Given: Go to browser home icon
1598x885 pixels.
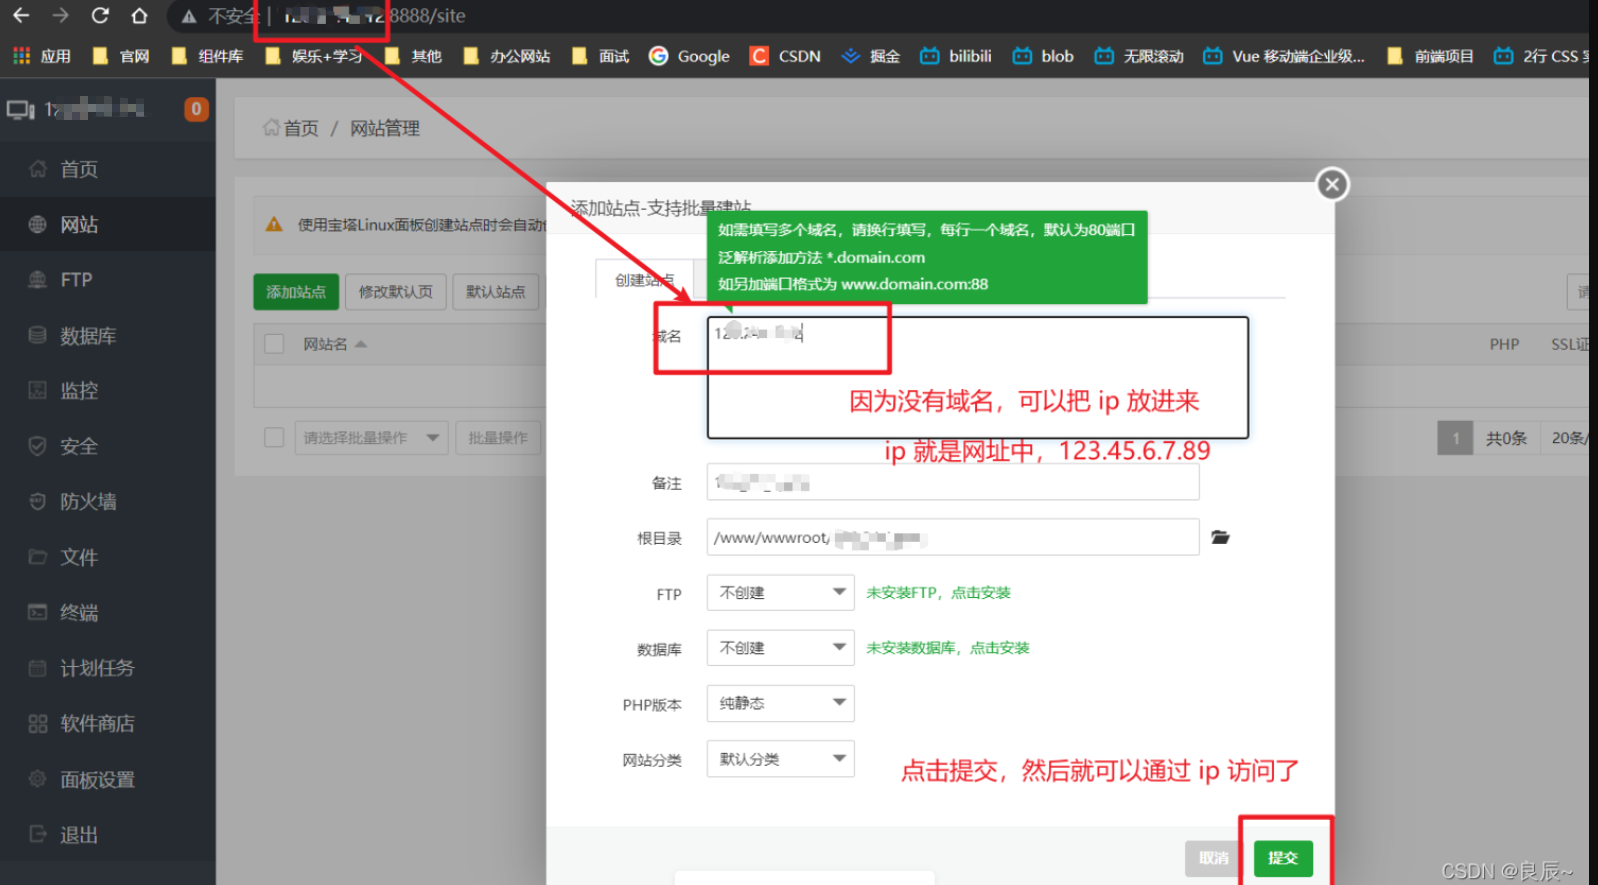Looking at the screenshot, I should pos(139,15).
